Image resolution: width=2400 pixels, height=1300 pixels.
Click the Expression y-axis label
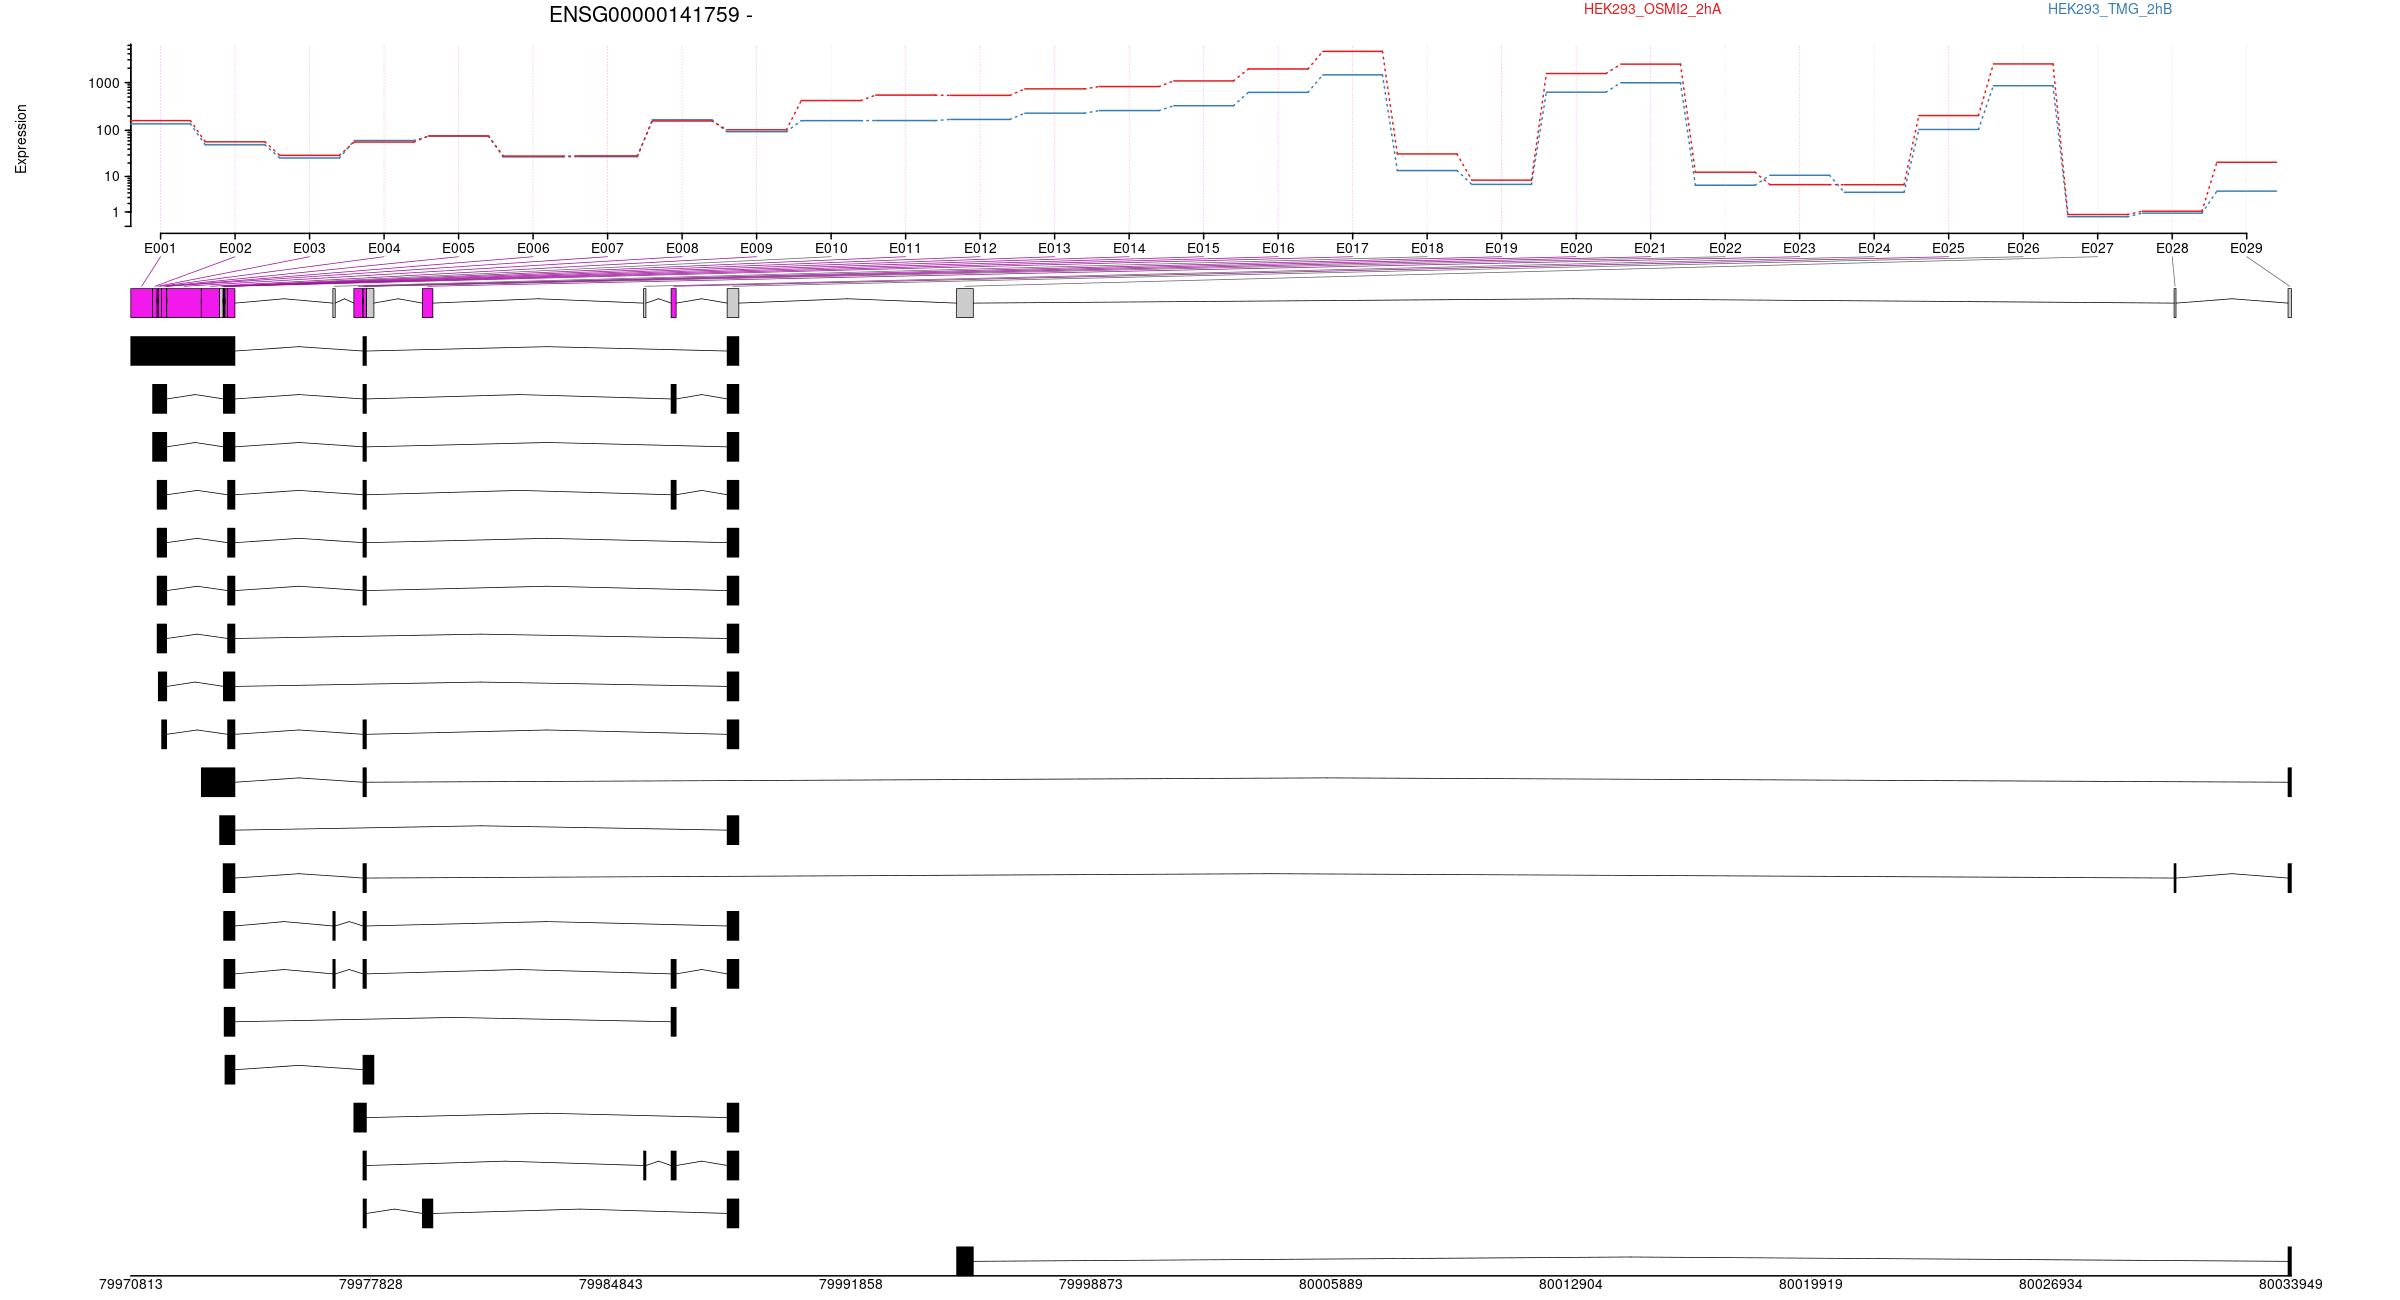21,139
